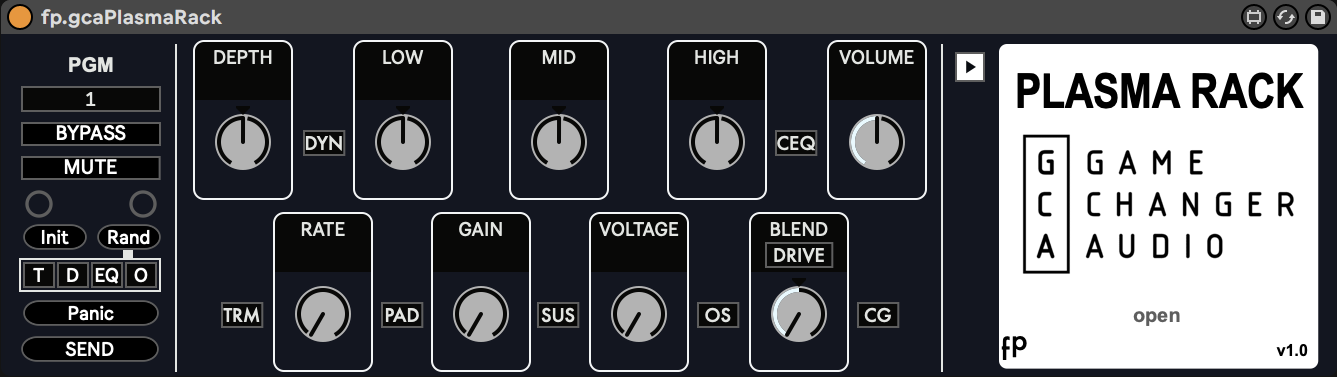This screenshot has width=1337, height=377.
Task: Toggle the TRM button
Action: tap(241, 316)
